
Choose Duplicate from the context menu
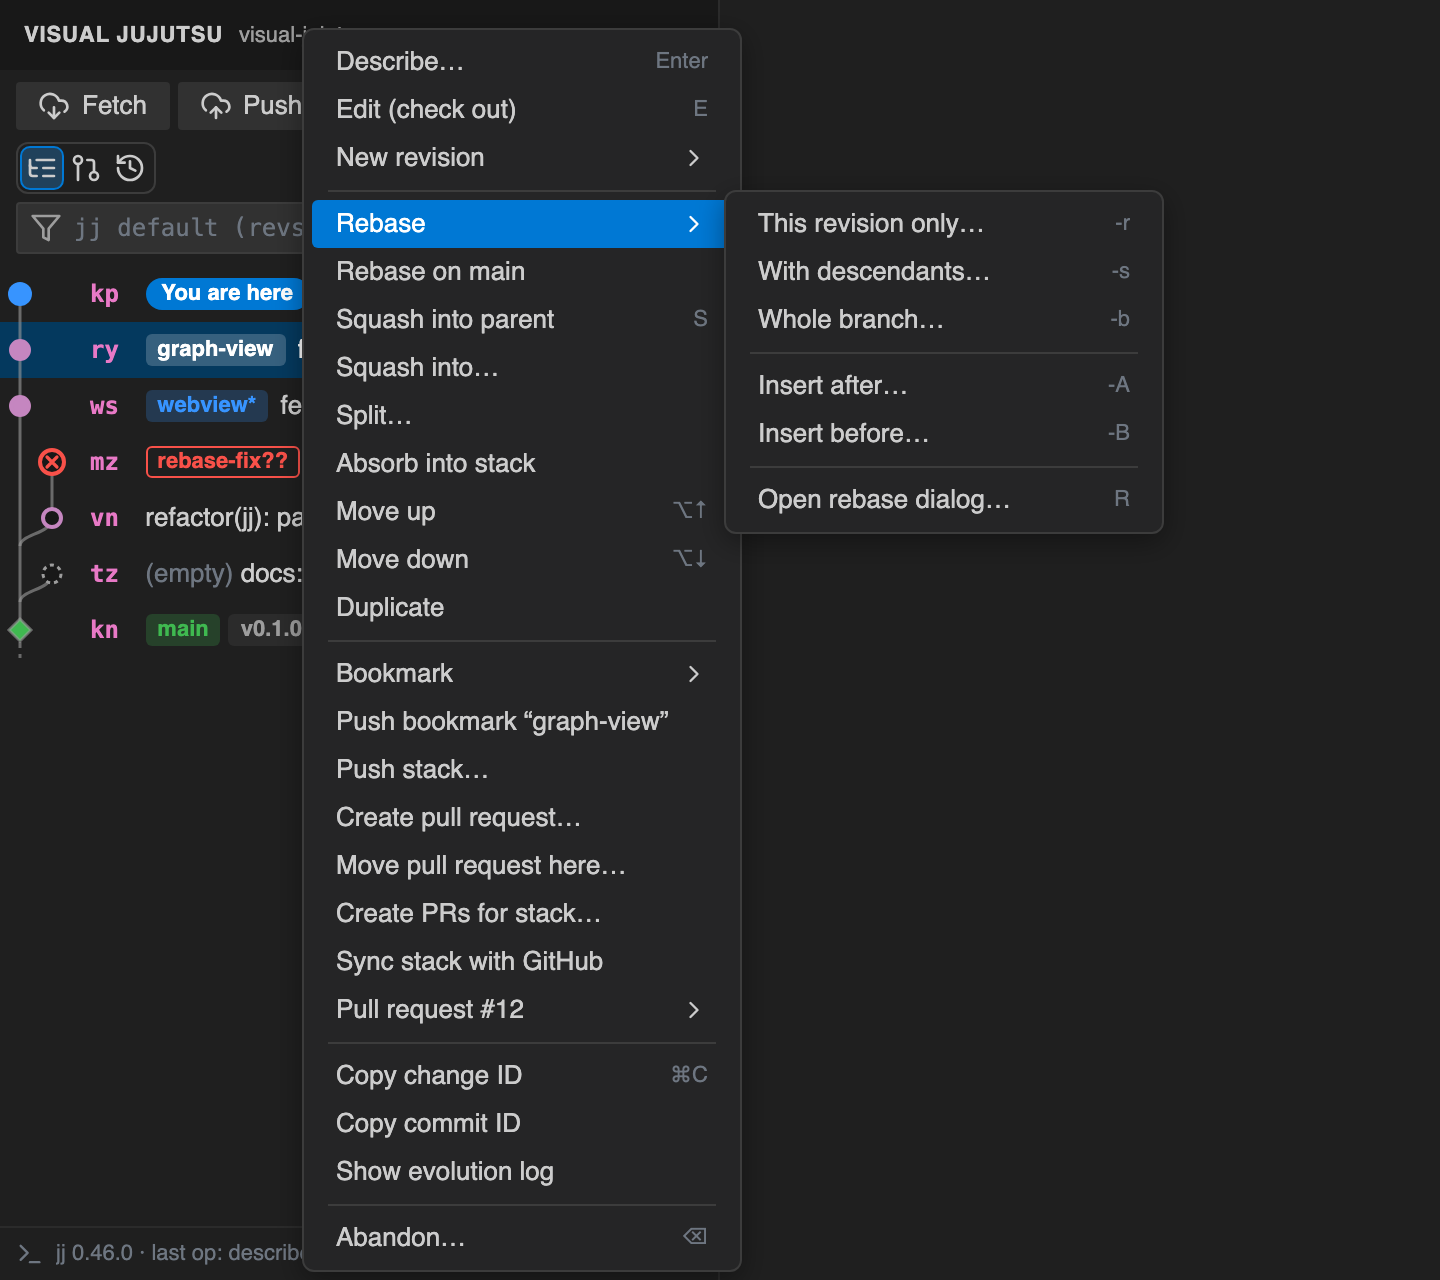[x=520, y=608]
